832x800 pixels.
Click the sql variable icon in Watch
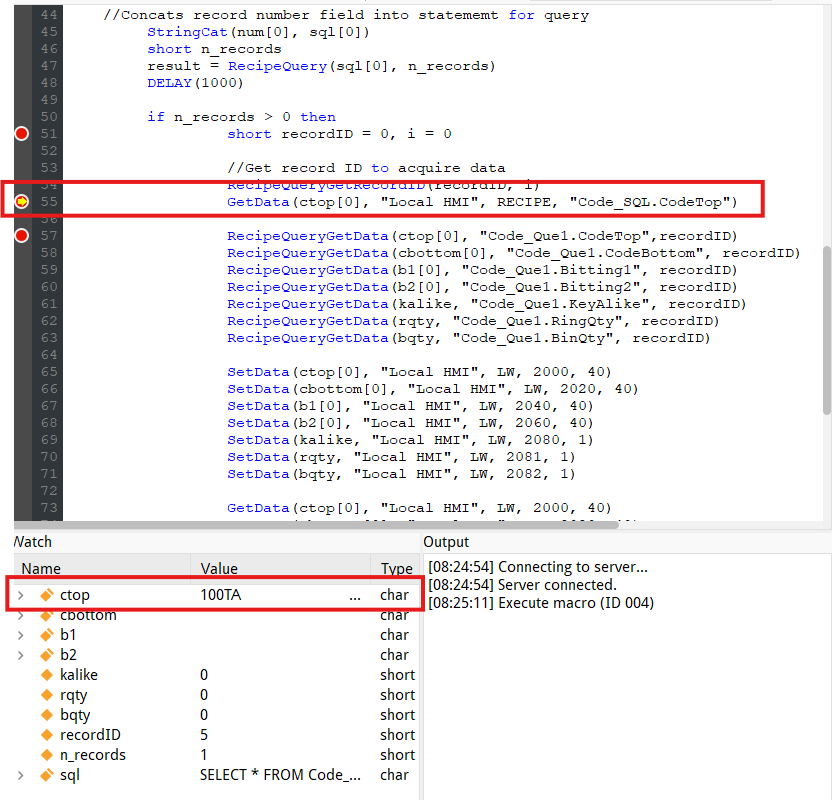(46, 775)
